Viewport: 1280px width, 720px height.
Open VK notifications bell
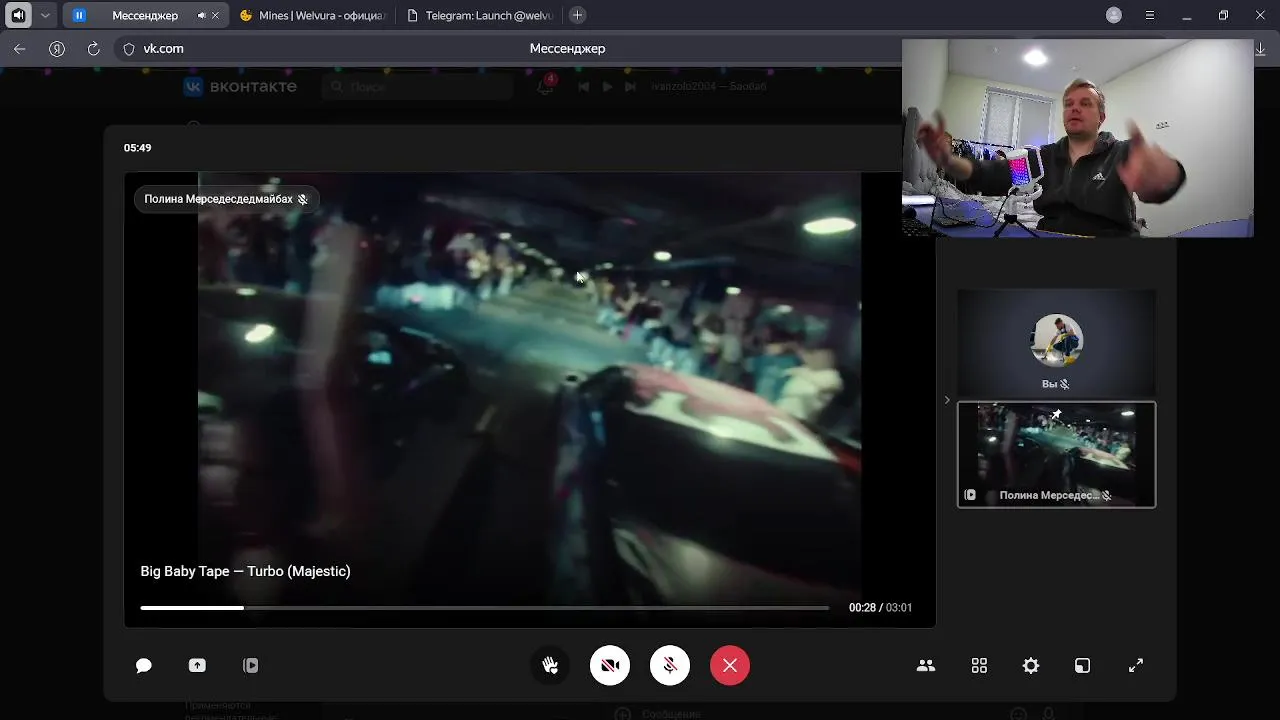[x=545, y=87]
